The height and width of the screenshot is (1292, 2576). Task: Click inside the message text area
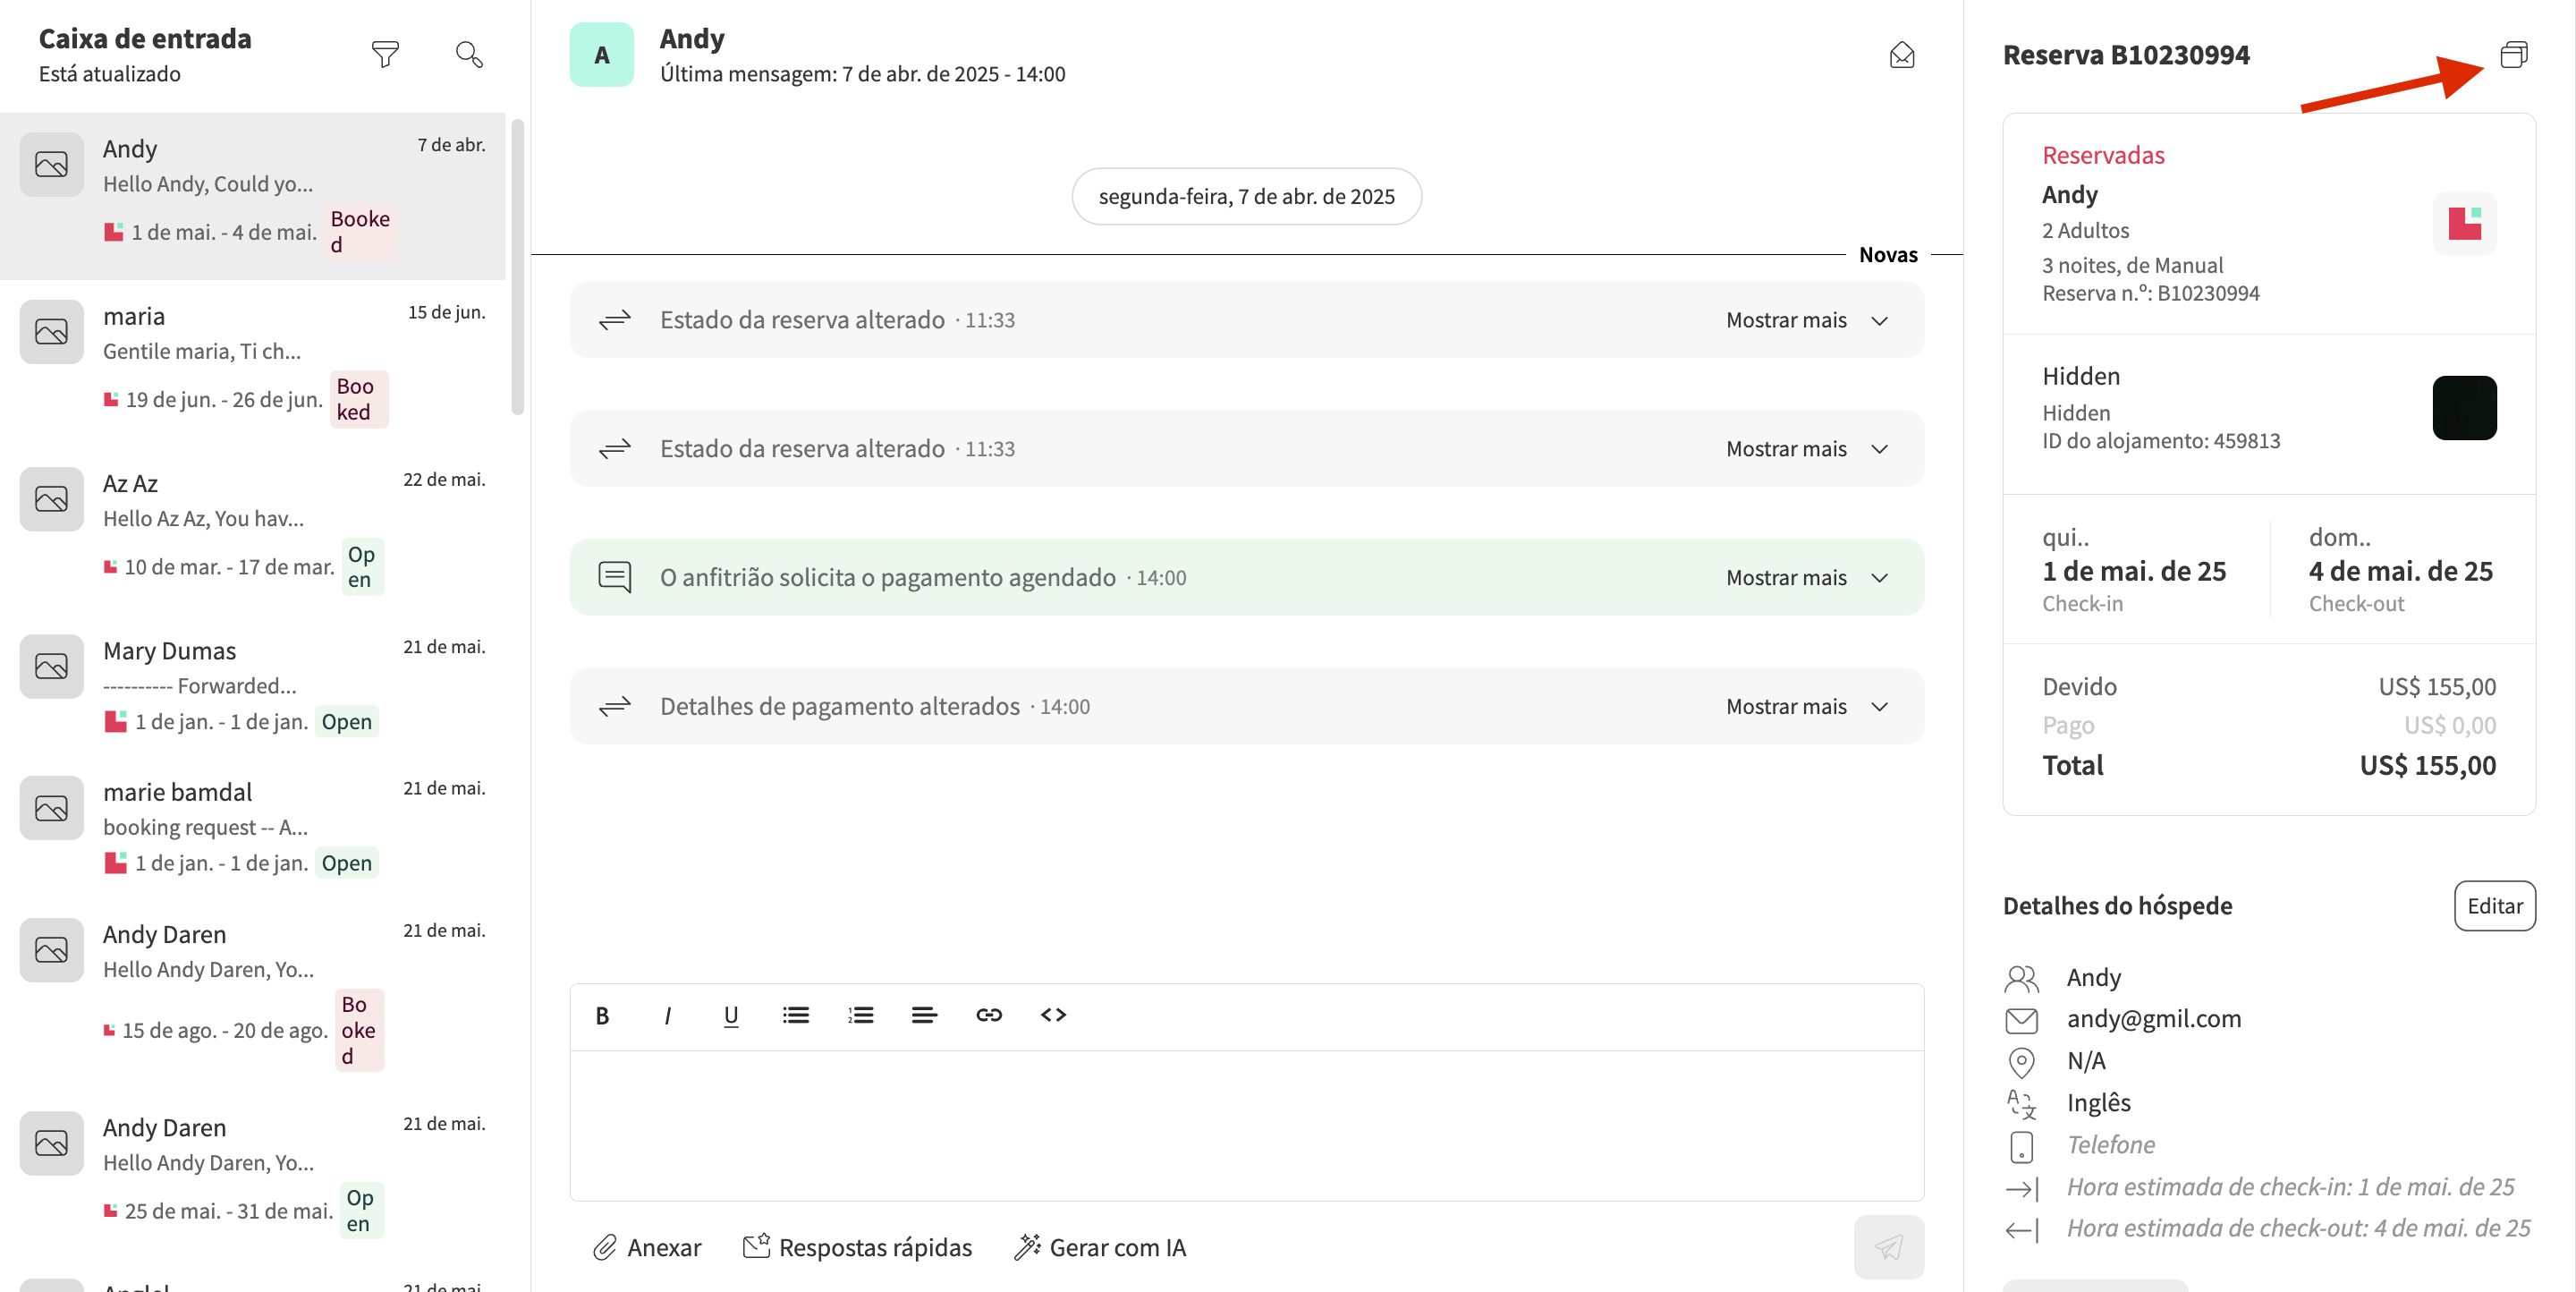(x=1245, y=1124)
